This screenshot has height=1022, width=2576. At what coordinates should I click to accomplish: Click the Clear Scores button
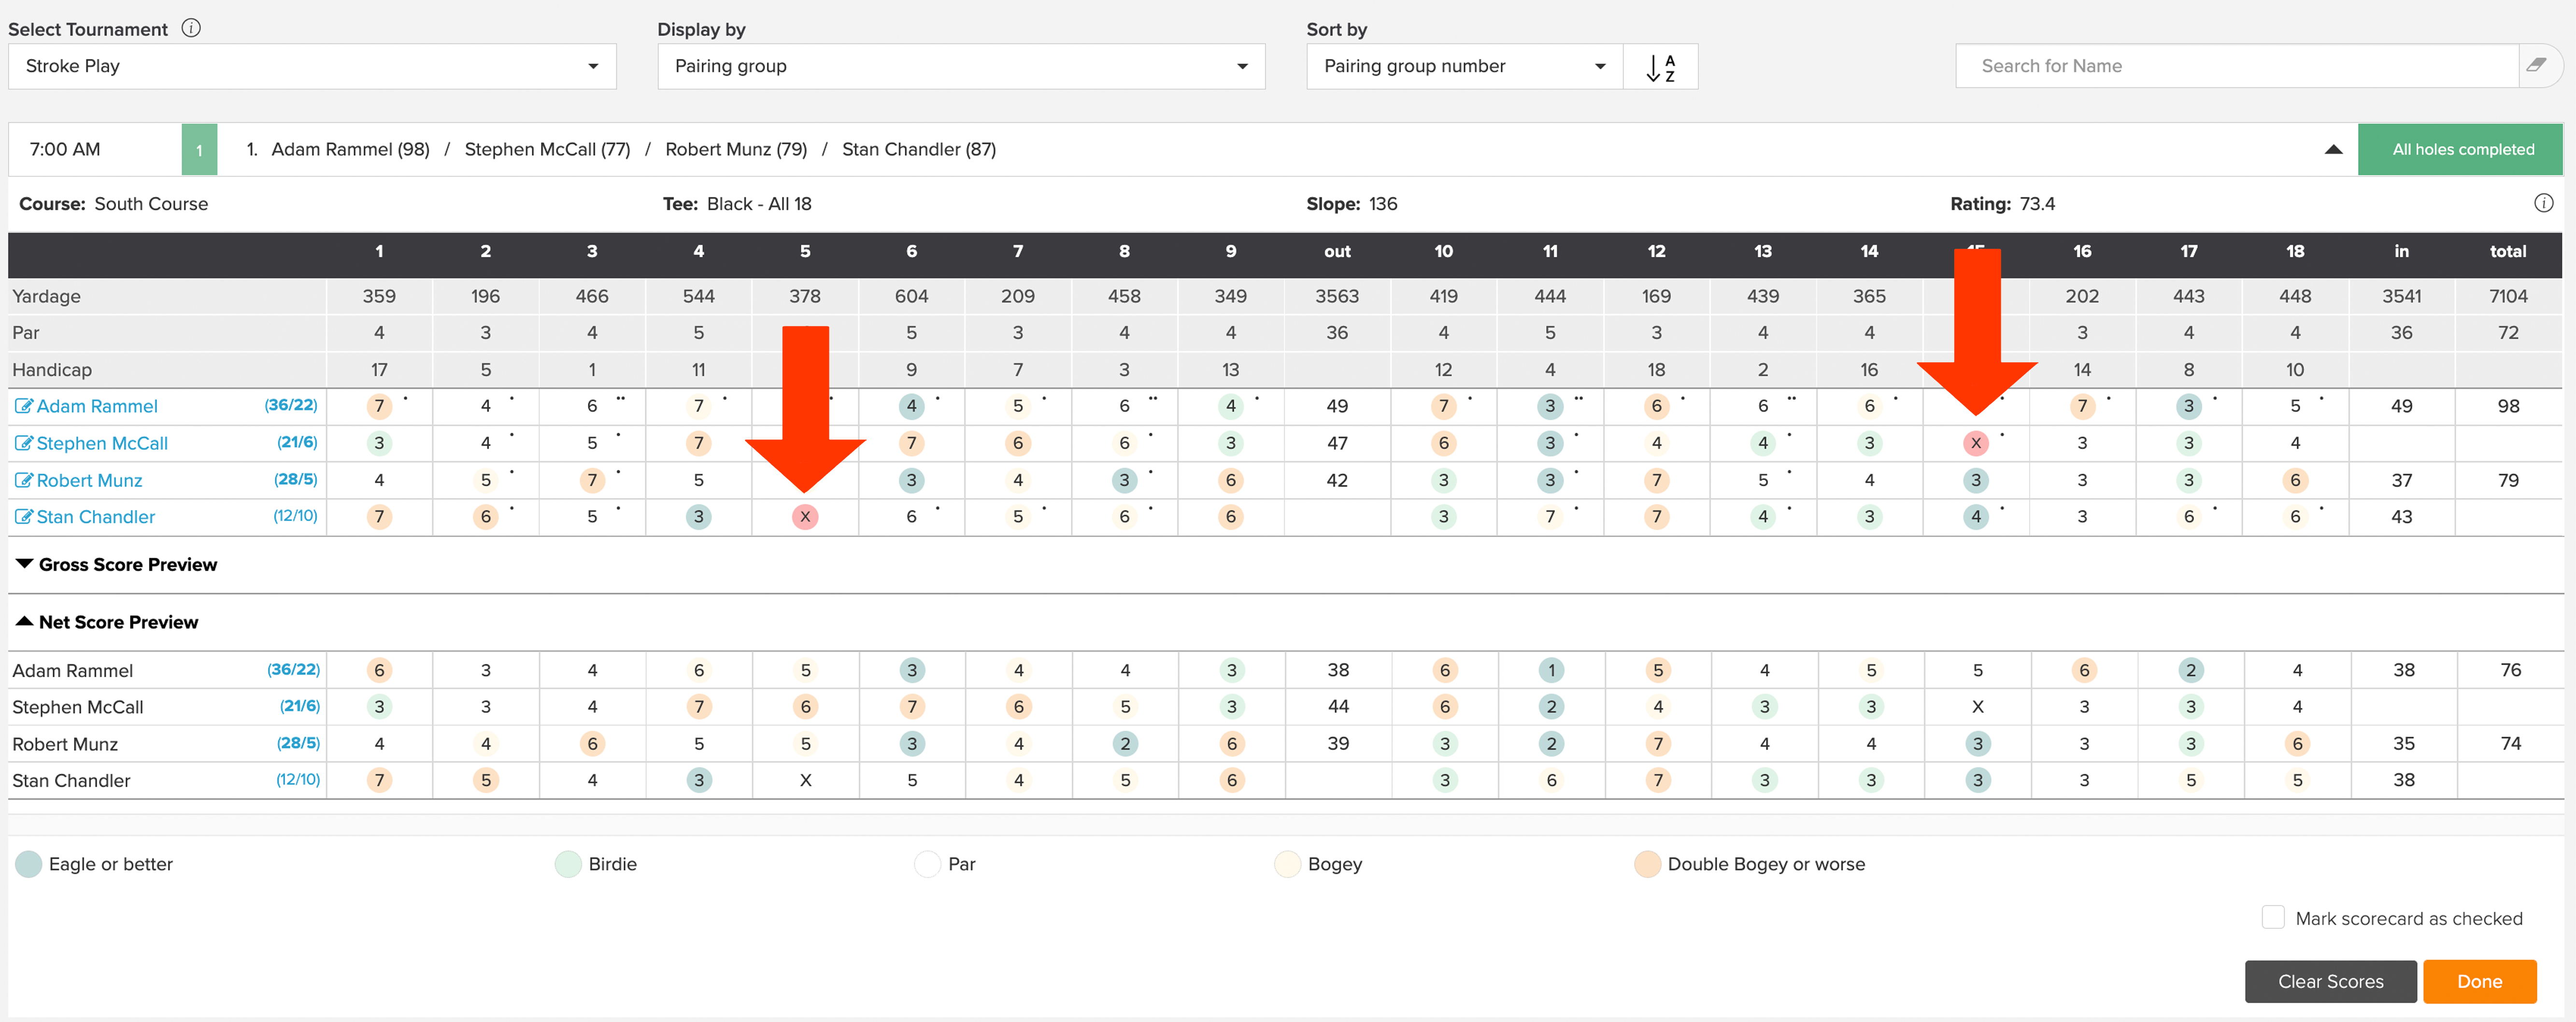[x=2330, y=981]
